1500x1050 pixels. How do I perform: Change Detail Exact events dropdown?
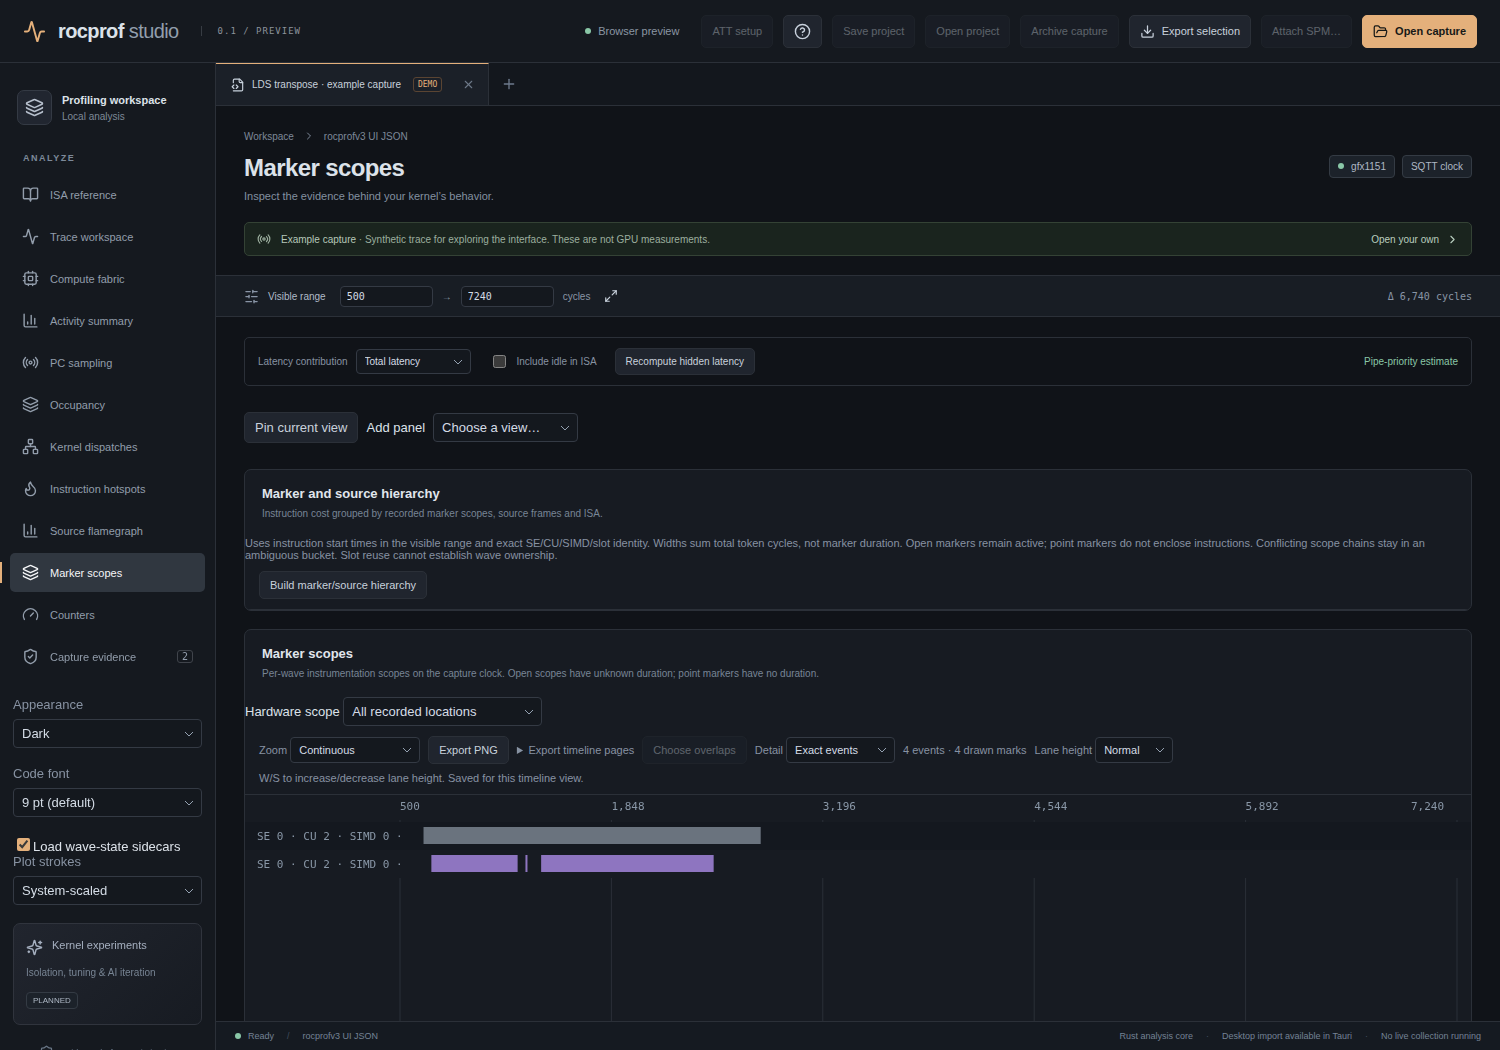(840, 750)
